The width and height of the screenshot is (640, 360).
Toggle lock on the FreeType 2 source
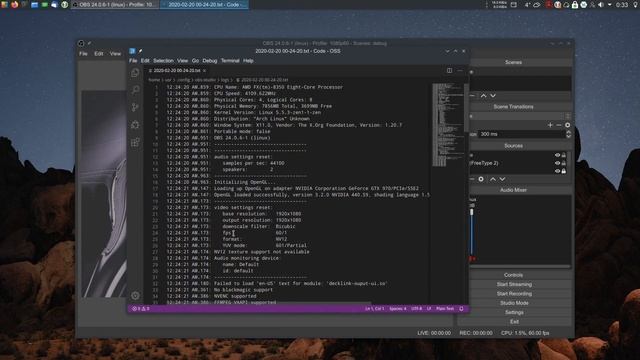(564, 163)
